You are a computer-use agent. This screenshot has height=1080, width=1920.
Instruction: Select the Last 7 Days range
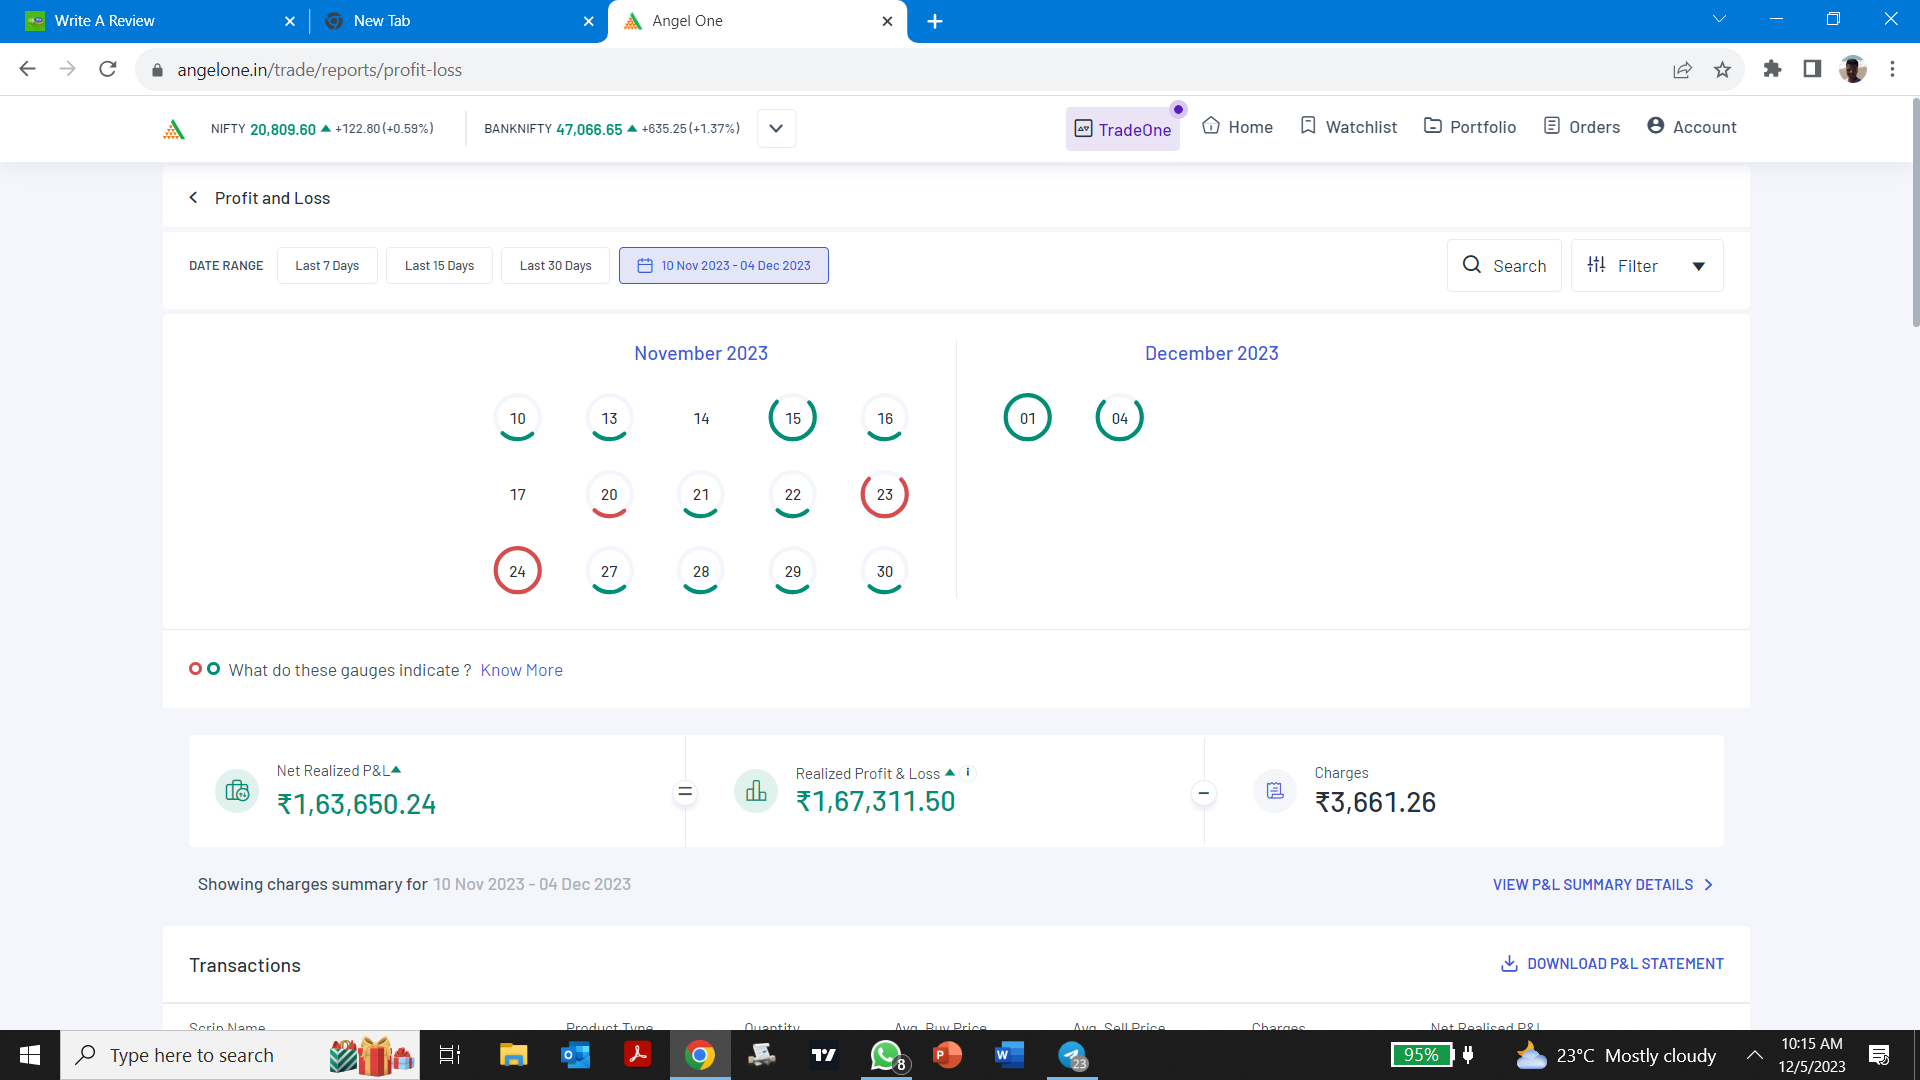click(327, 266)
